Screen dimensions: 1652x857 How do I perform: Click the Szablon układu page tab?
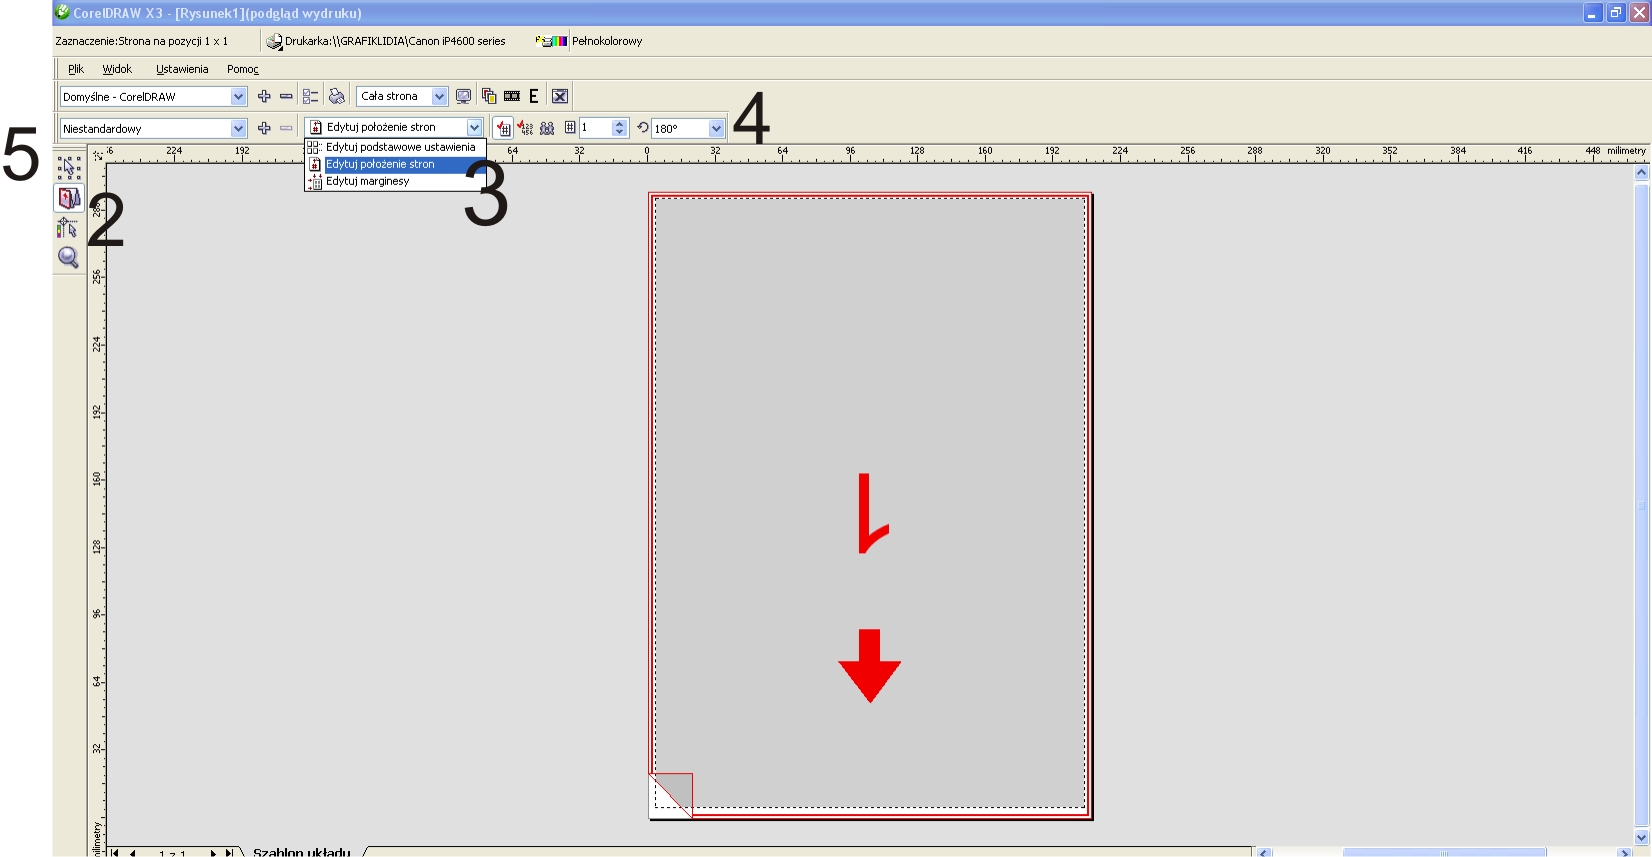tap(301, 852)
